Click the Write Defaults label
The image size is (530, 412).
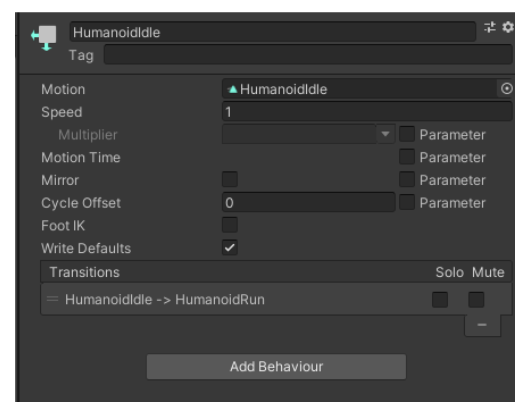(x=86, y=248)
